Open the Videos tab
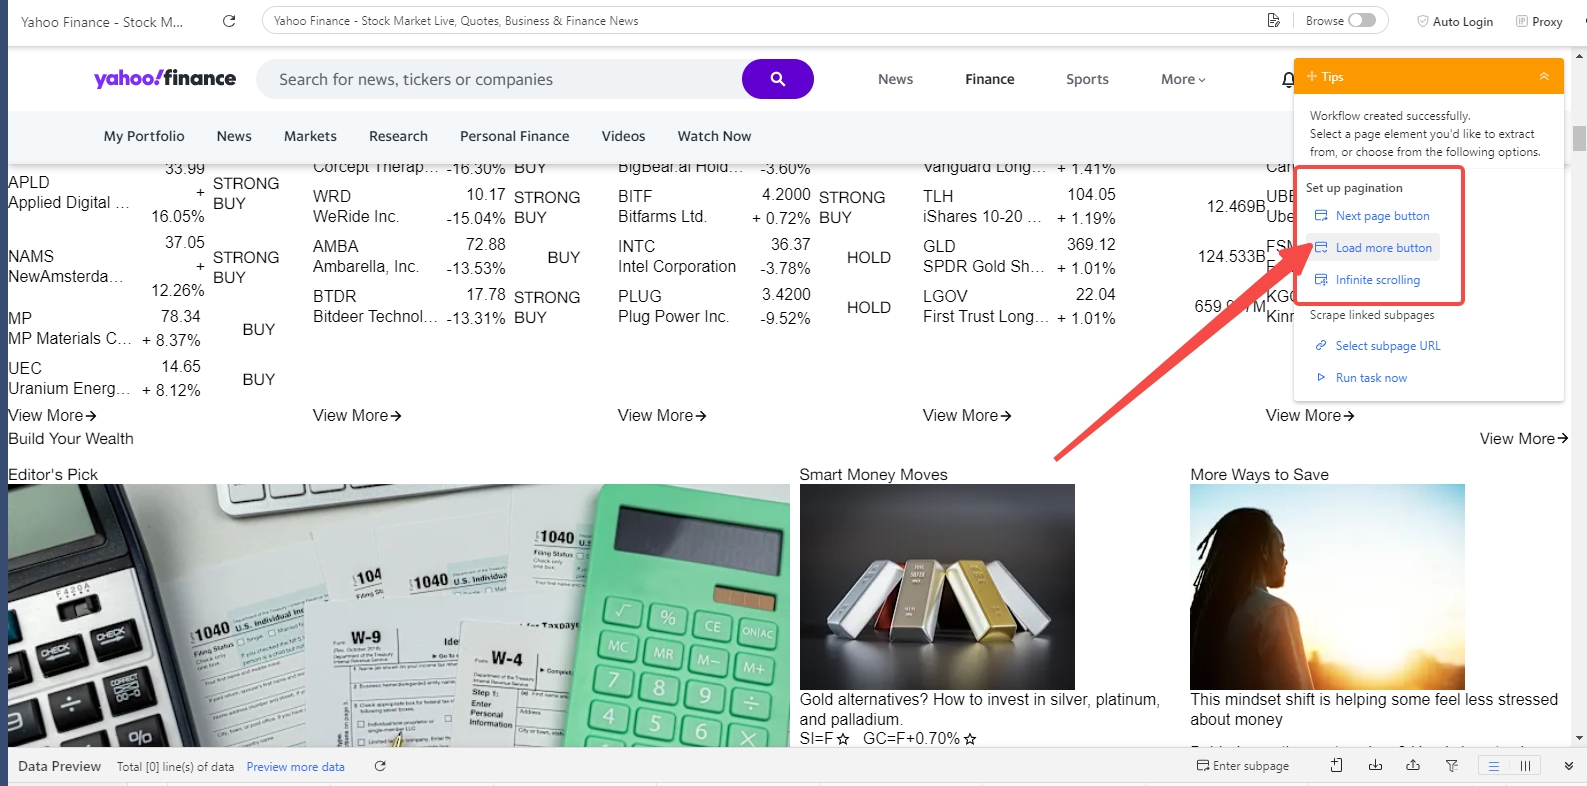 (623, 136)
